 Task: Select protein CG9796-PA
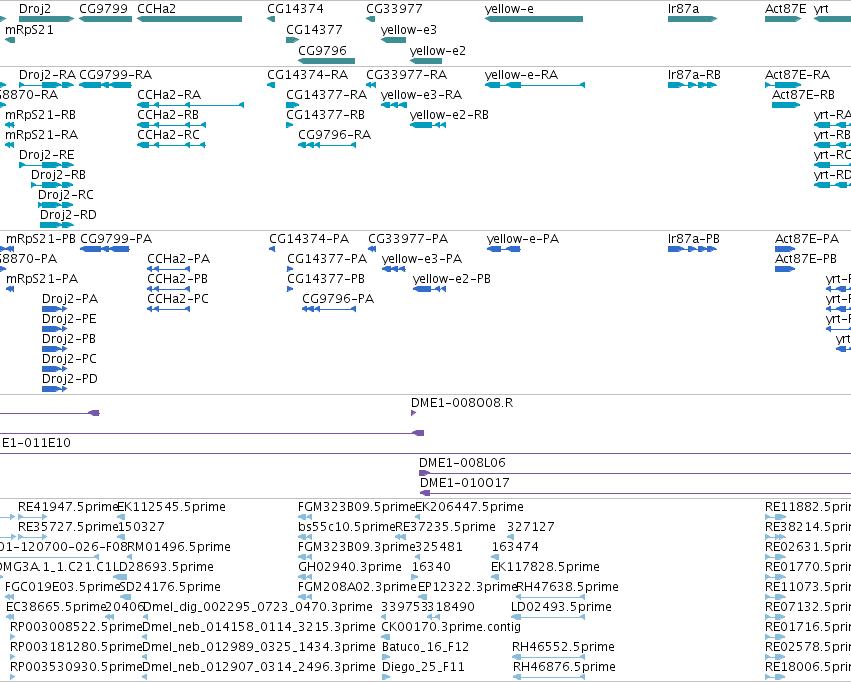pos(329,309)
